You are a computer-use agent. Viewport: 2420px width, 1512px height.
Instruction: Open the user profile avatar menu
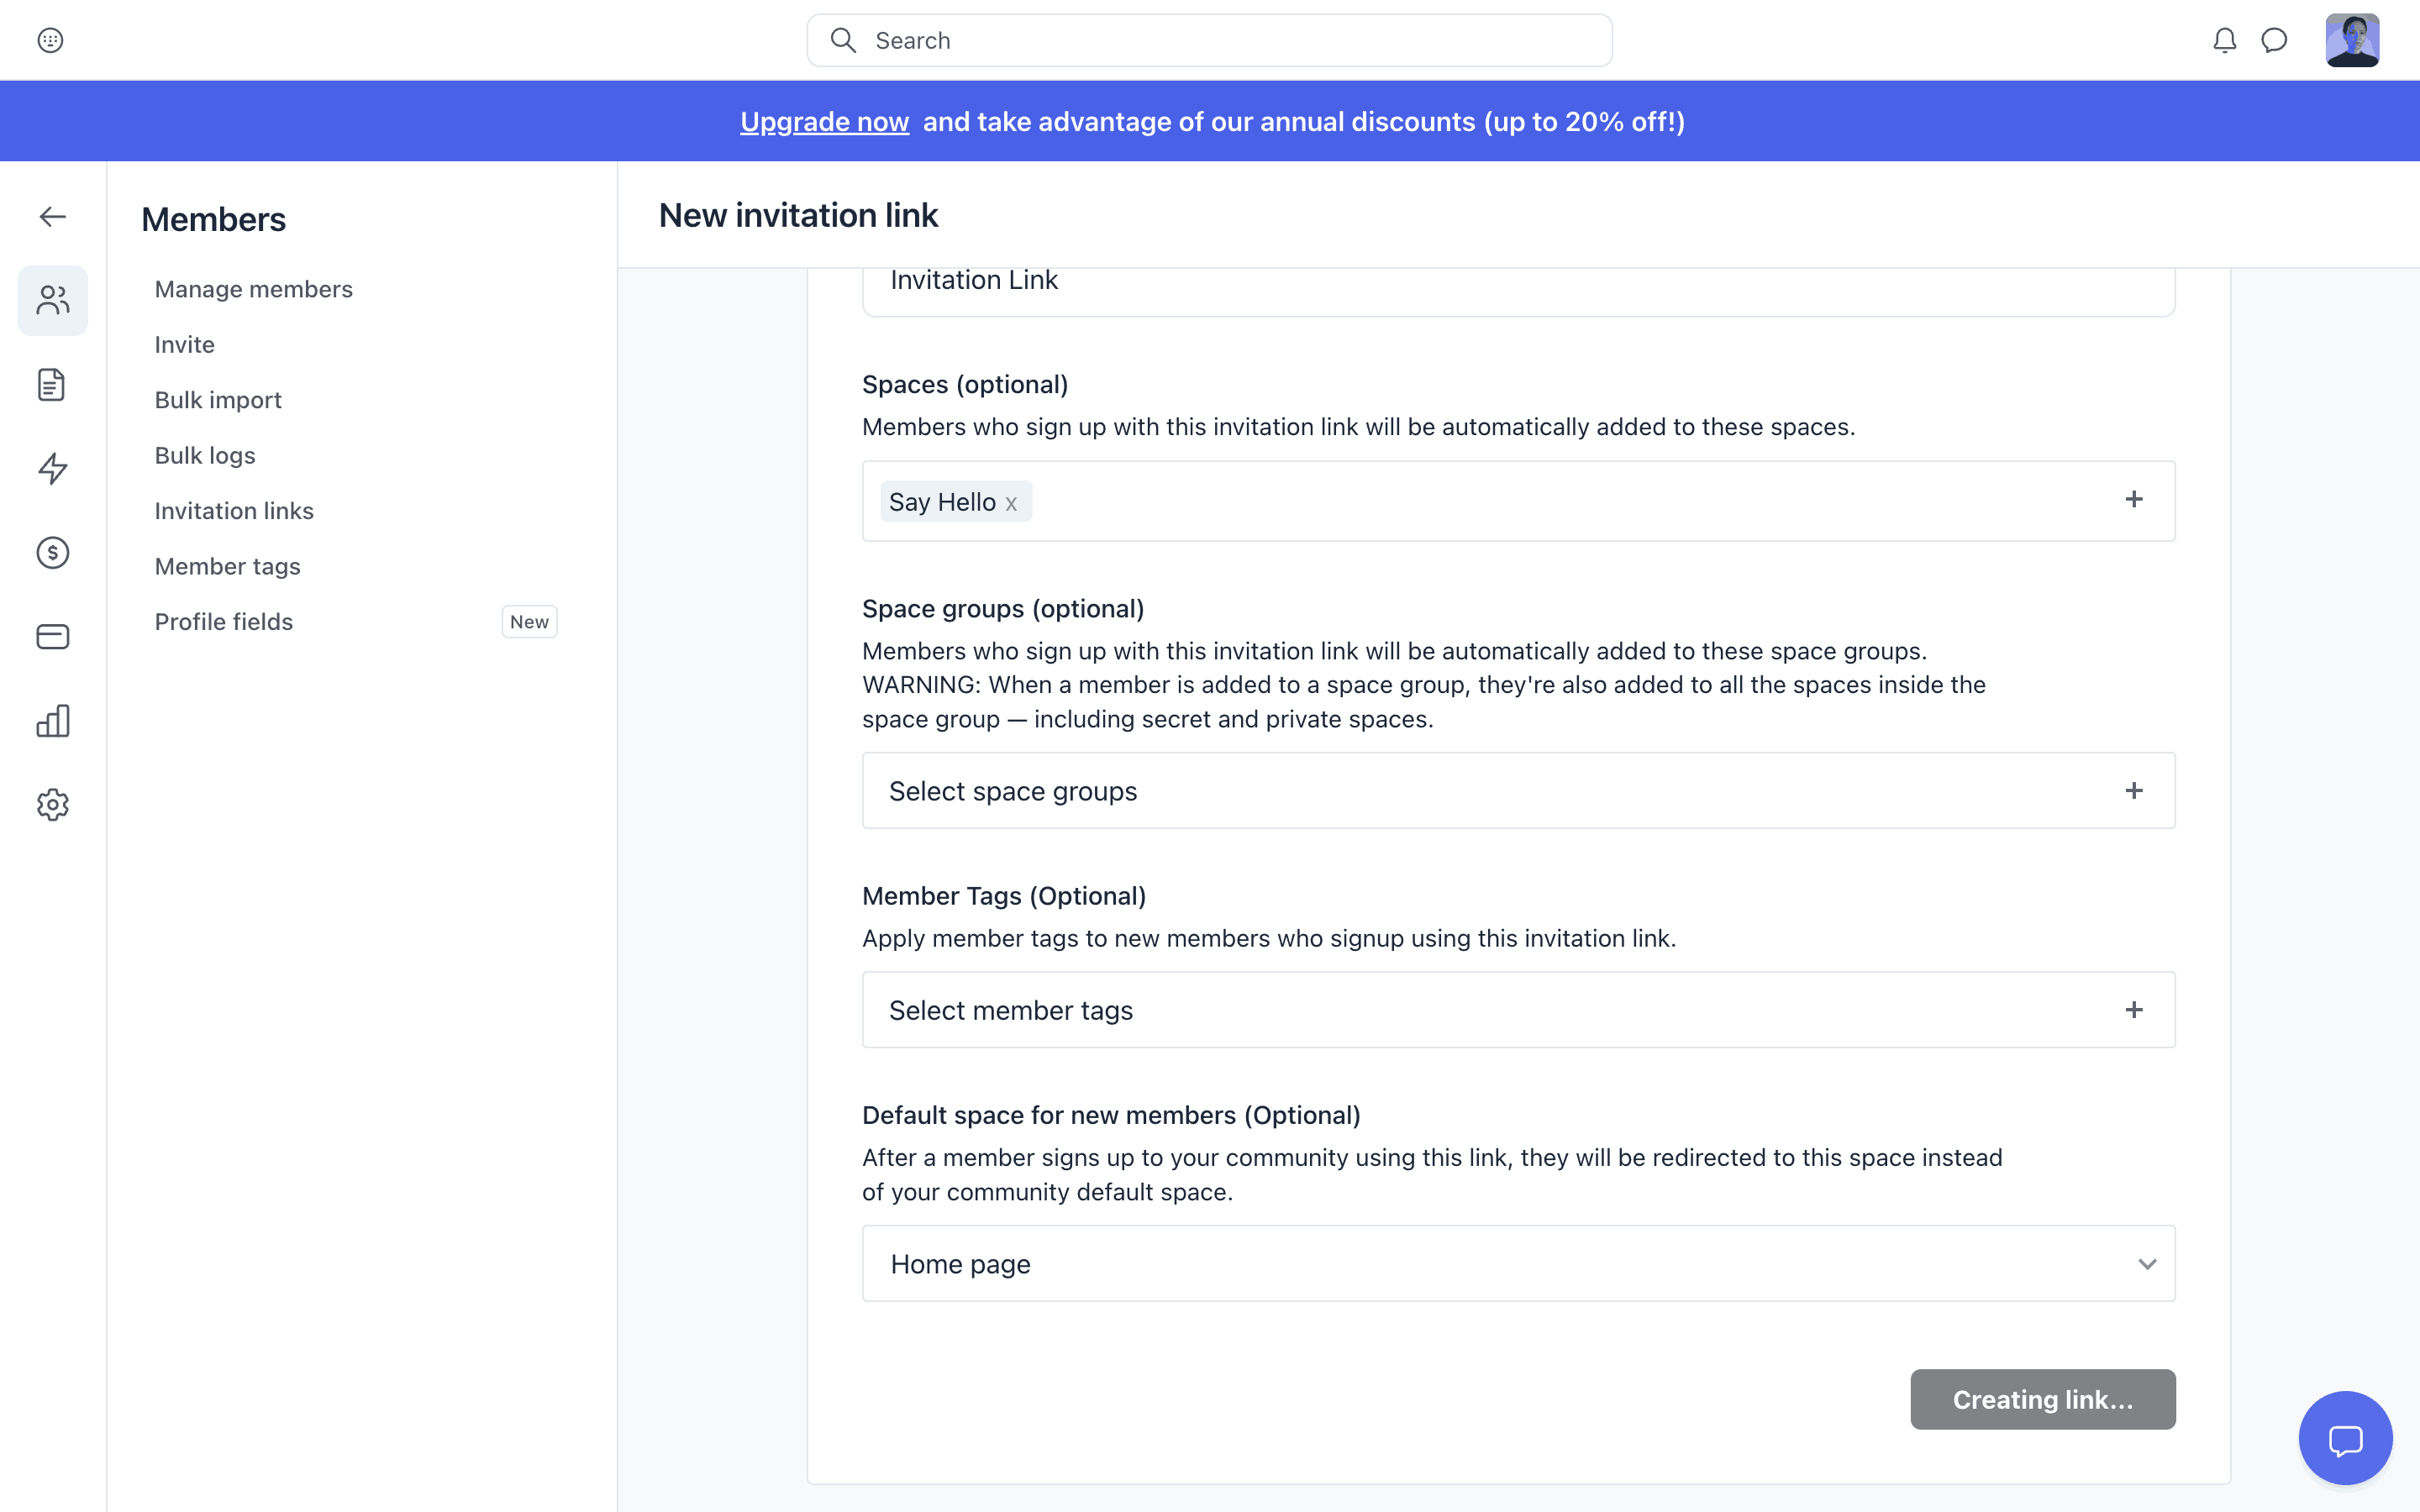pos(2352,40)
